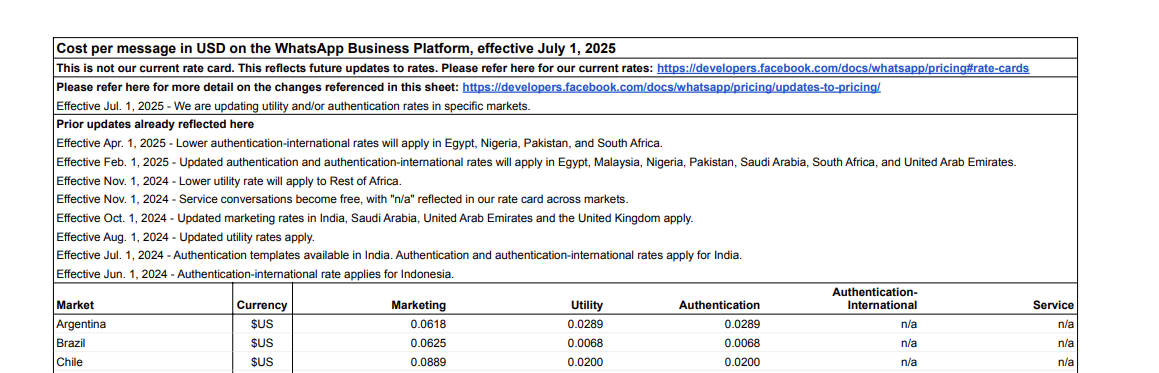Click Chile's authentication rate 0.0200
Image resolution: width=1159 pixels, height=373 pixels.
(742, 362)
